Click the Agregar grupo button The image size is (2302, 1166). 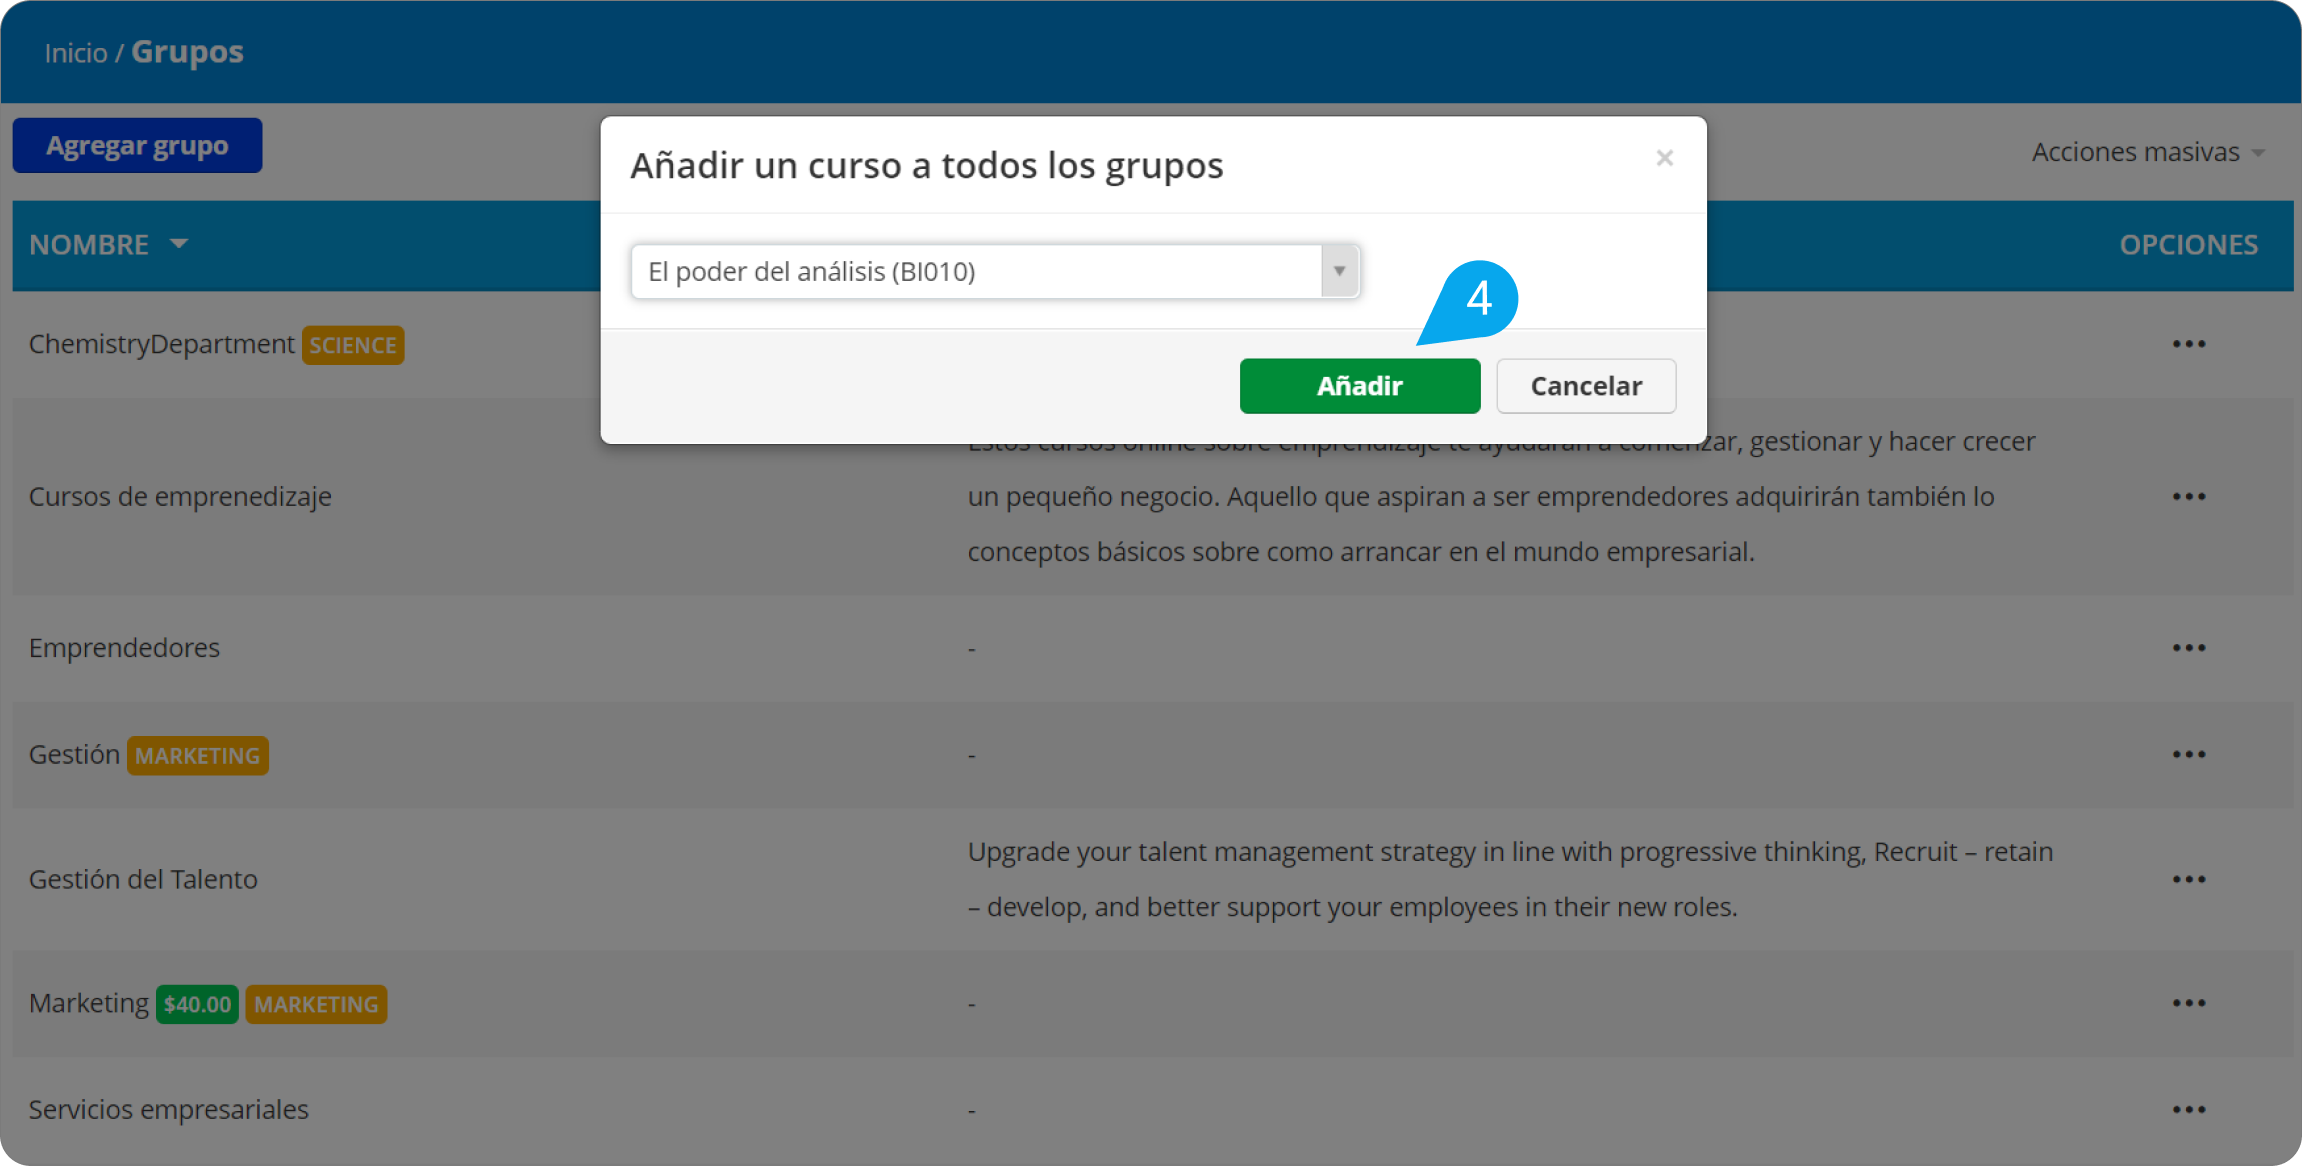137,146
